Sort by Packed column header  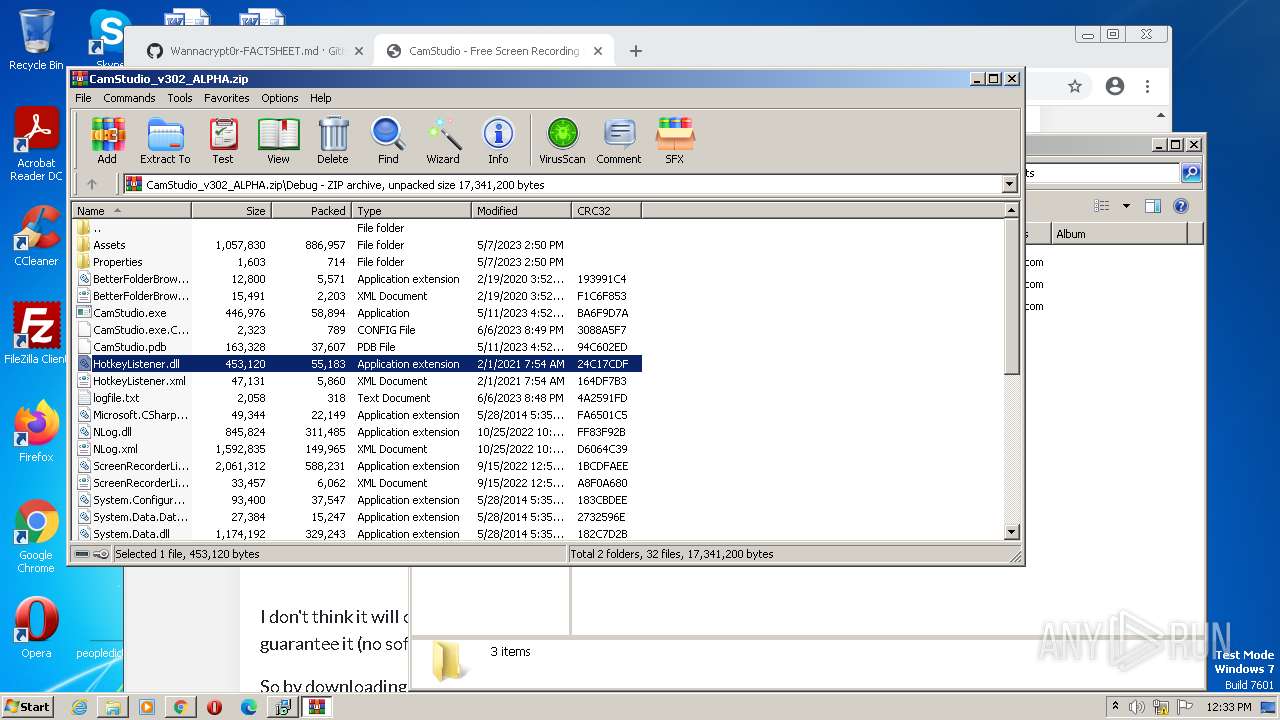pos(311,210)
